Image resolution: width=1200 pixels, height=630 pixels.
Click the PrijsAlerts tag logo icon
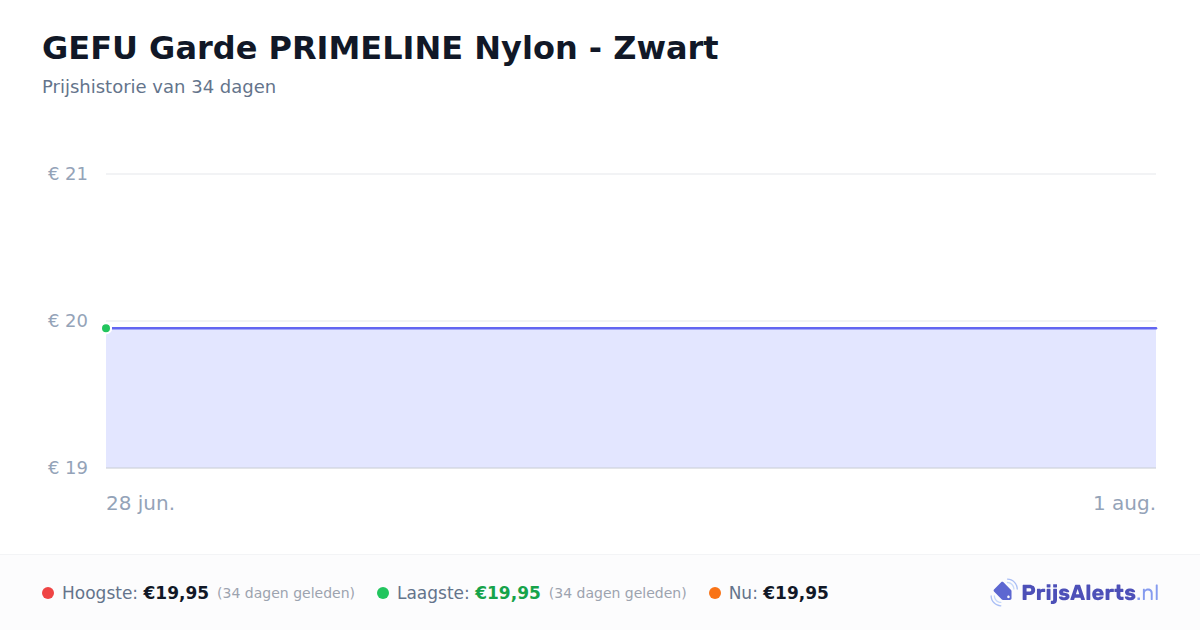point(1003,593)
